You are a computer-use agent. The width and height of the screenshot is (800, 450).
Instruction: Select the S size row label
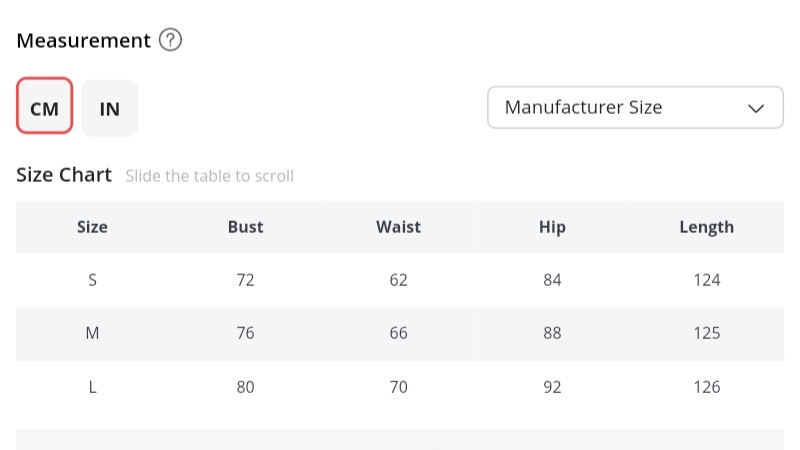pos(92,280)
